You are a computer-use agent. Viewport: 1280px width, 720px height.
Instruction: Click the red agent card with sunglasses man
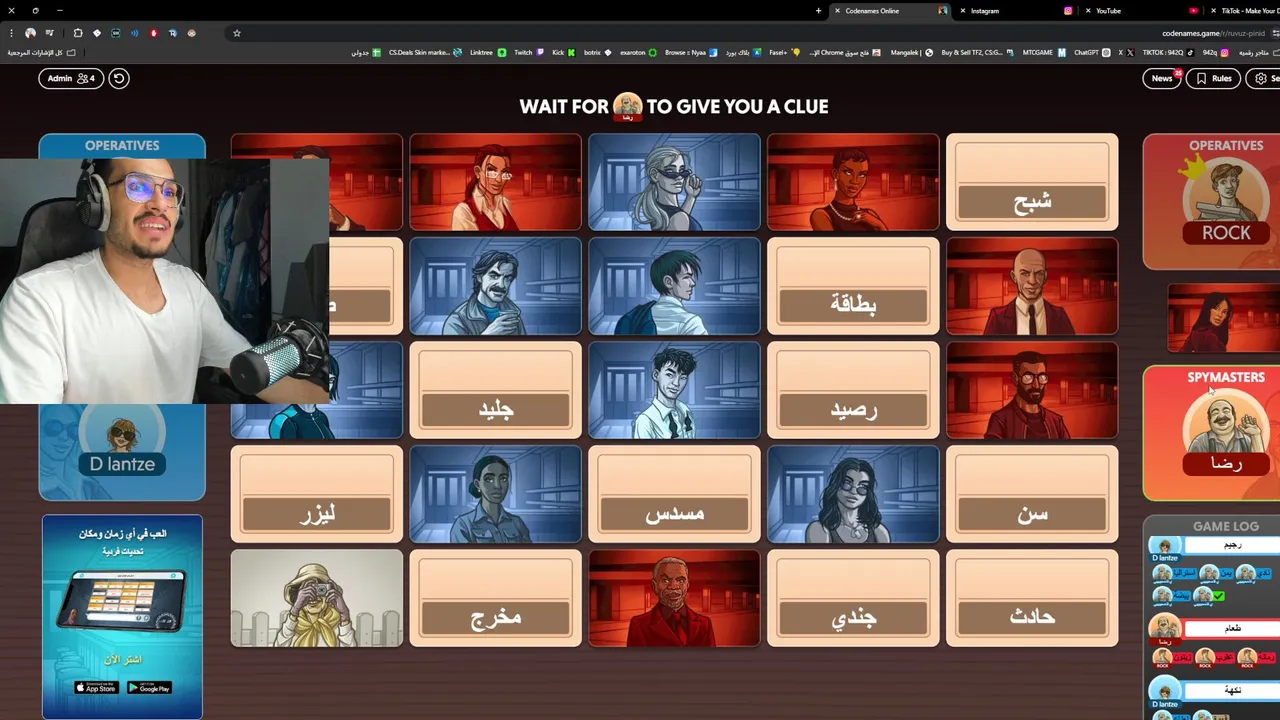pyautogui.click(x=1032, y=390)
